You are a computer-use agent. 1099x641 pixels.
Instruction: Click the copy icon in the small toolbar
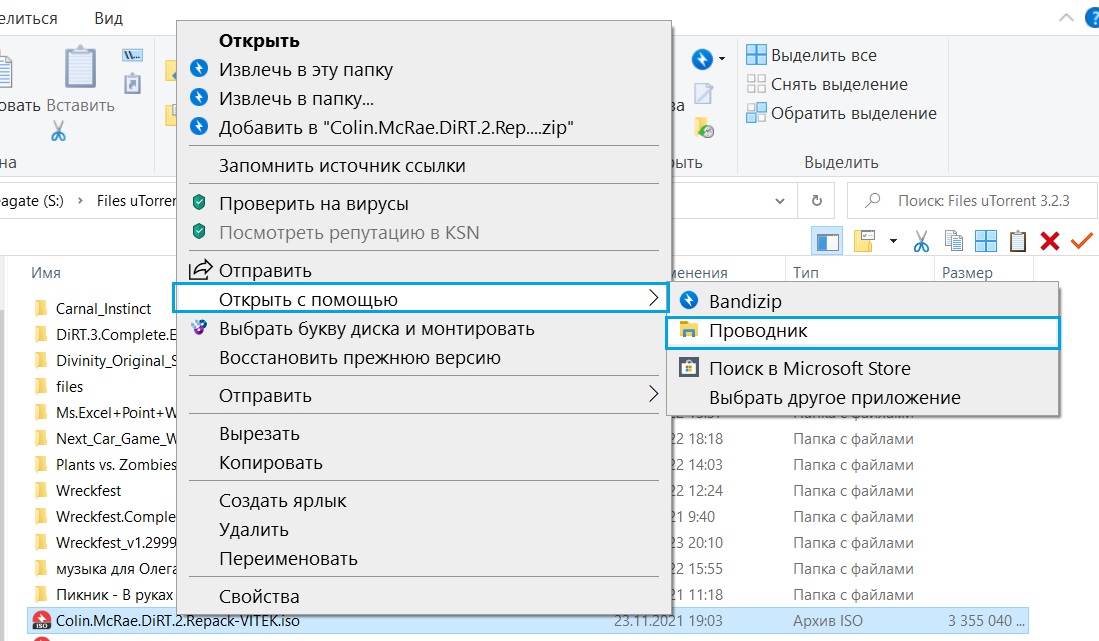pyautogui.click(x=954, y=241)
